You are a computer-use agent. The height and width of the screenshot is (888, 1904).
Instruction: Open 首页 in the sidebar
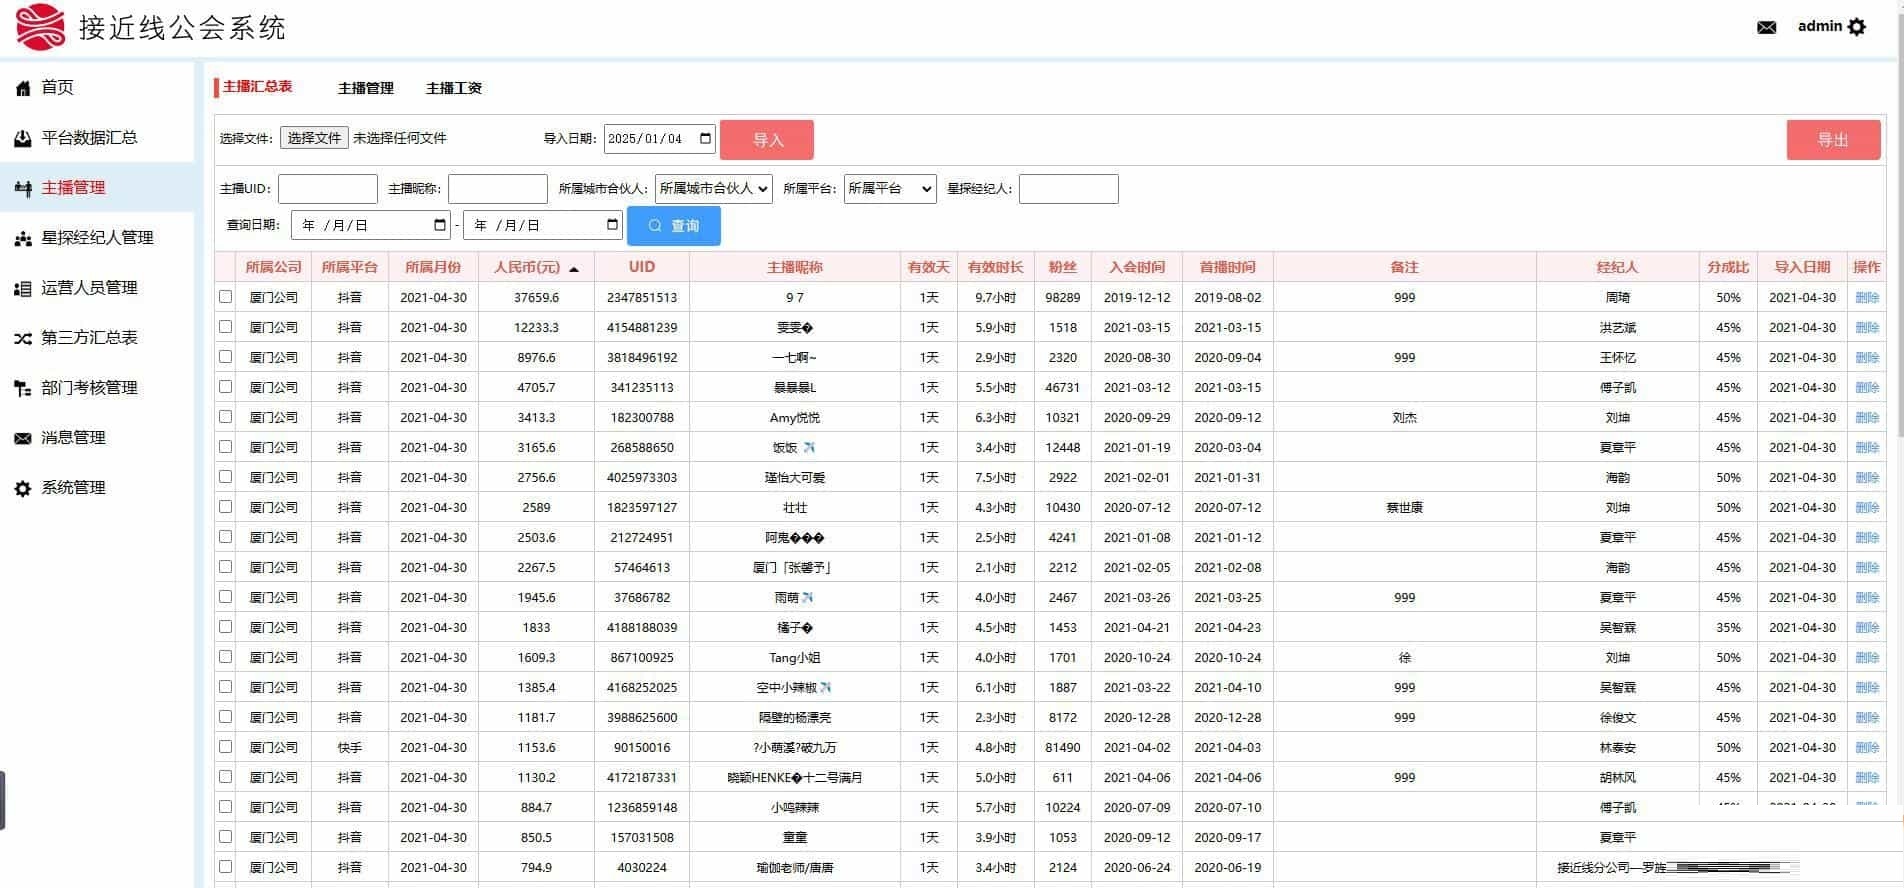tap(57, 88)
